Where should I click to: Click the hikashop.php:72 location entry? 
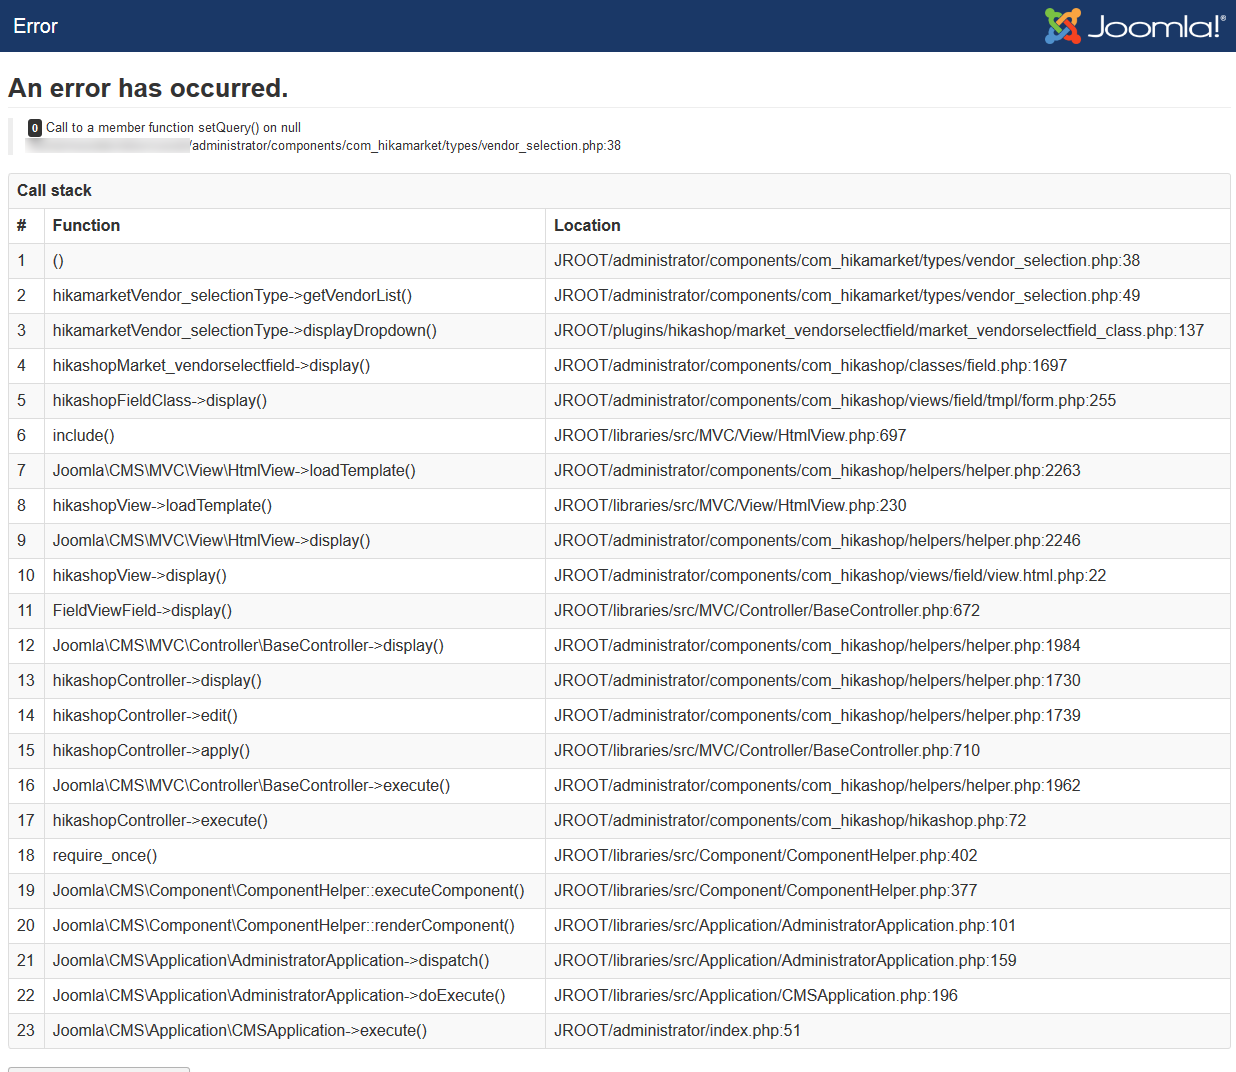pyautogui.click(x=790, y=821)
